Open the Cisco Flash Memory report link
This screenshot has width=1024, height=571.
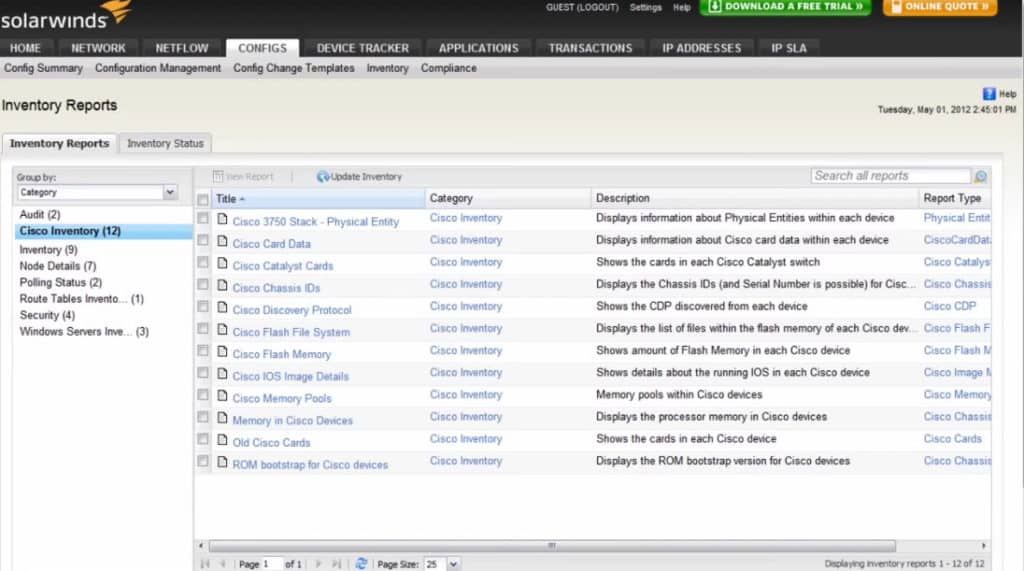(x=281, y=354)
